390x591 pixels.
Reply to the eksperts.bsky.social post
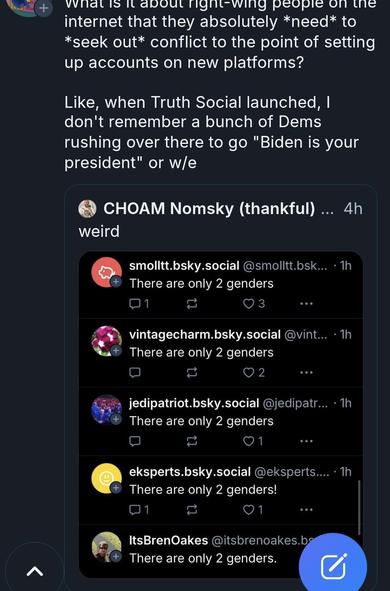(139, 510)
